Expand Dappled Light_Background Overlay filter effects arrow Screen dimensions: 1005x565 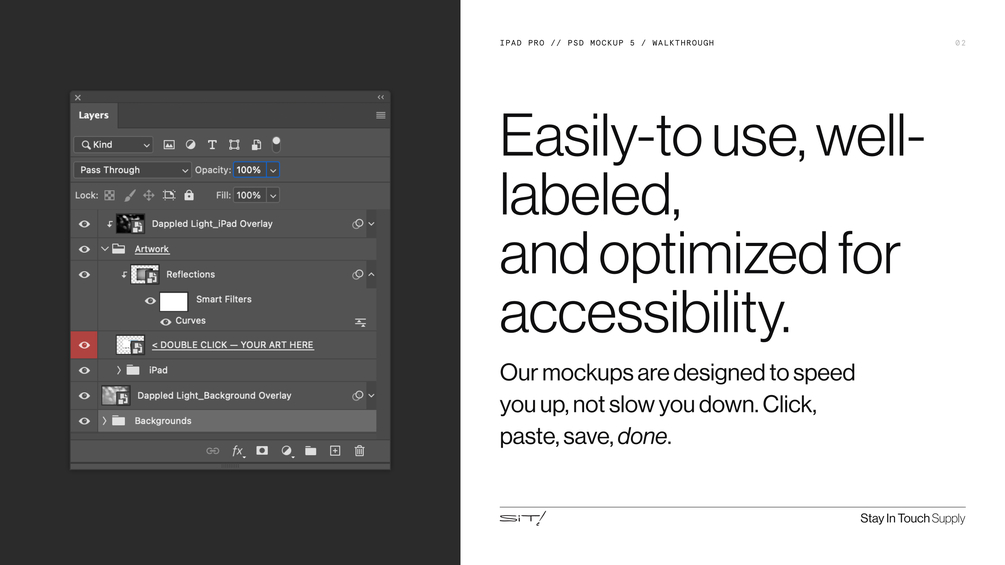point(371,395)
